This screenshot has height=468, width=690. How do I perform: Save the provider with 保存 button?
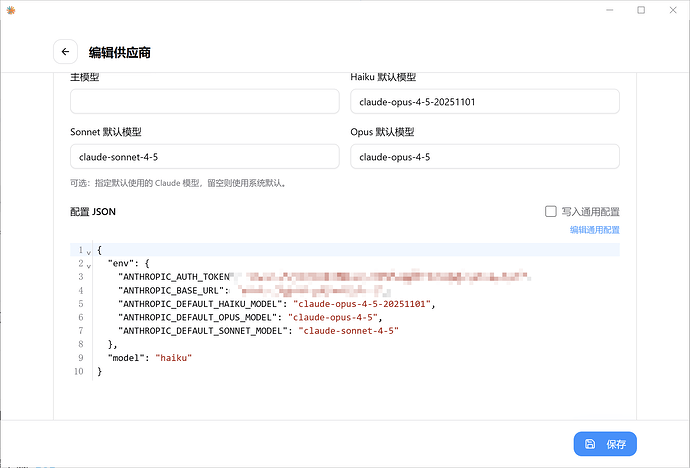[x=605, y=444]
